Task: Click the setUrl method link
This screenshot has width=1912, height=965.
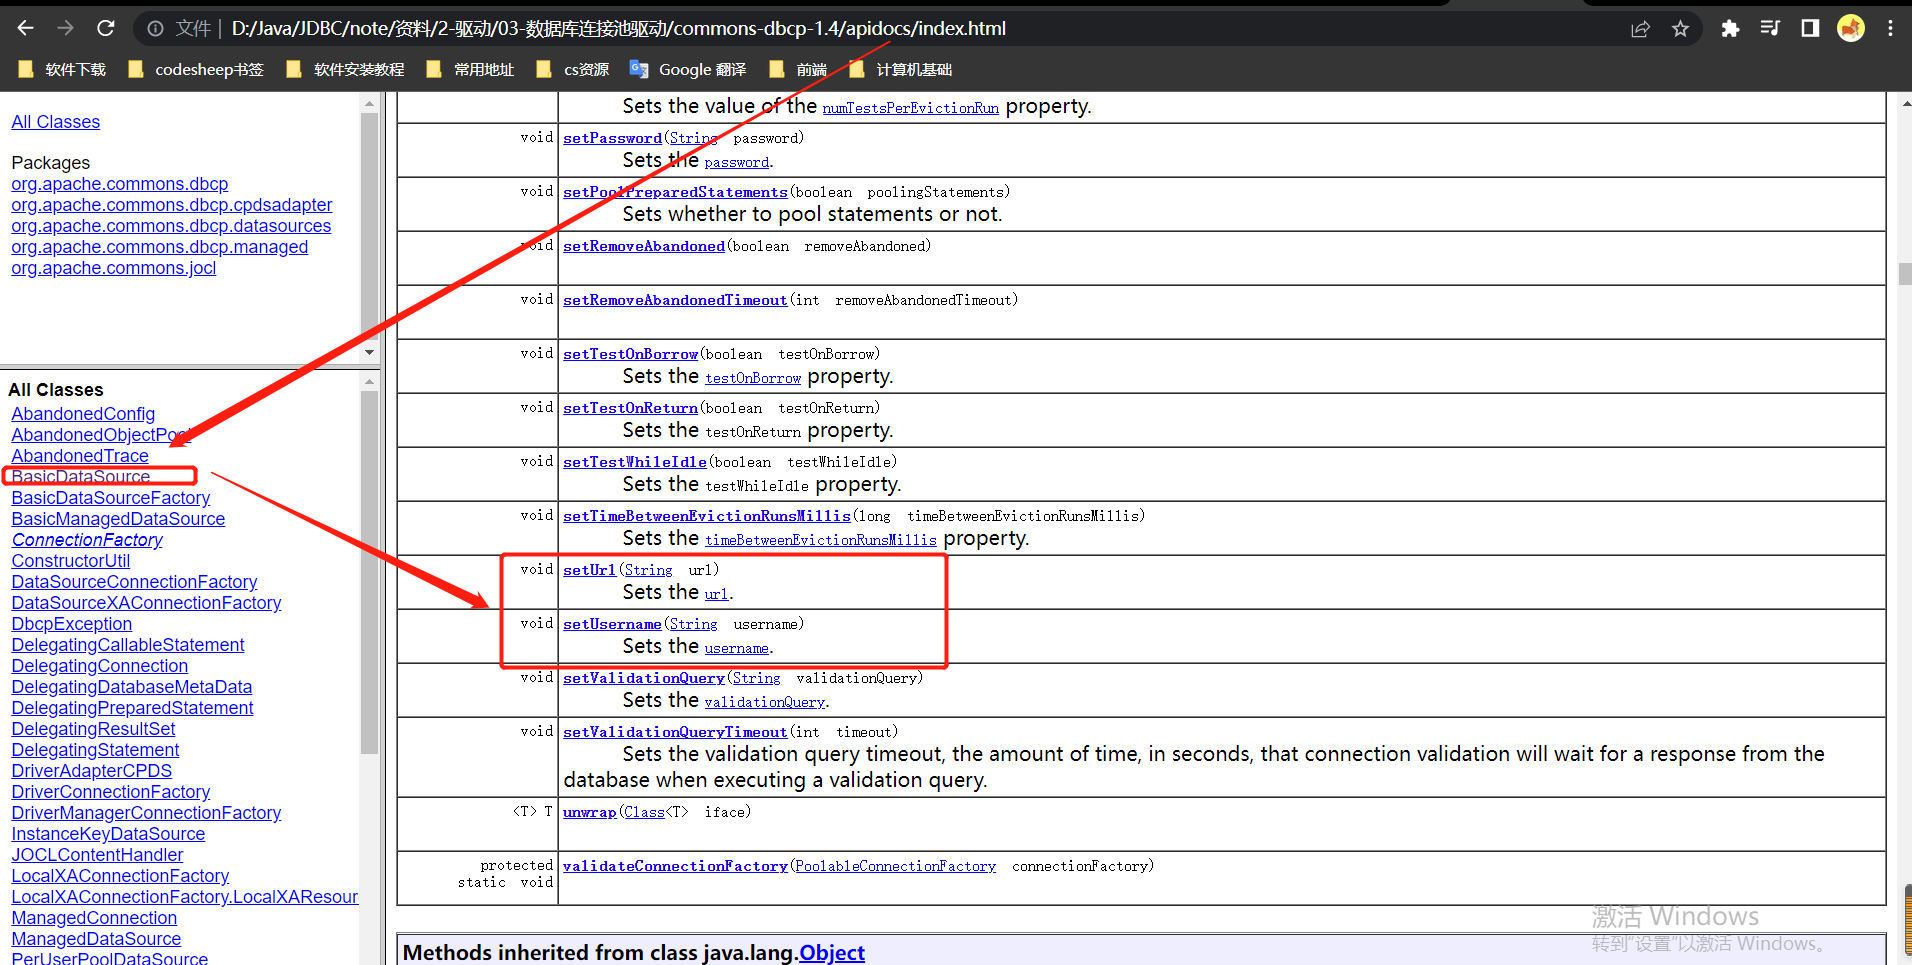Action: tap(589, 570)
